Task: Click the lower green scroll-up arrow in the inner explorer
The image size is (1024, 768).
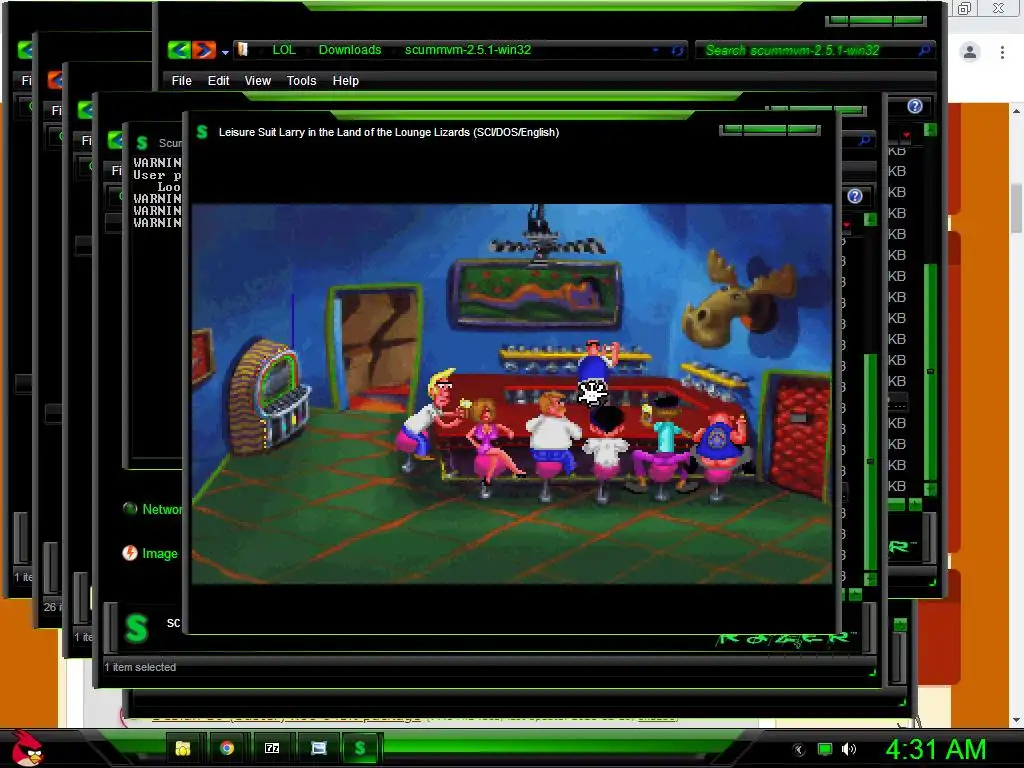Action: tap(870, 219)
